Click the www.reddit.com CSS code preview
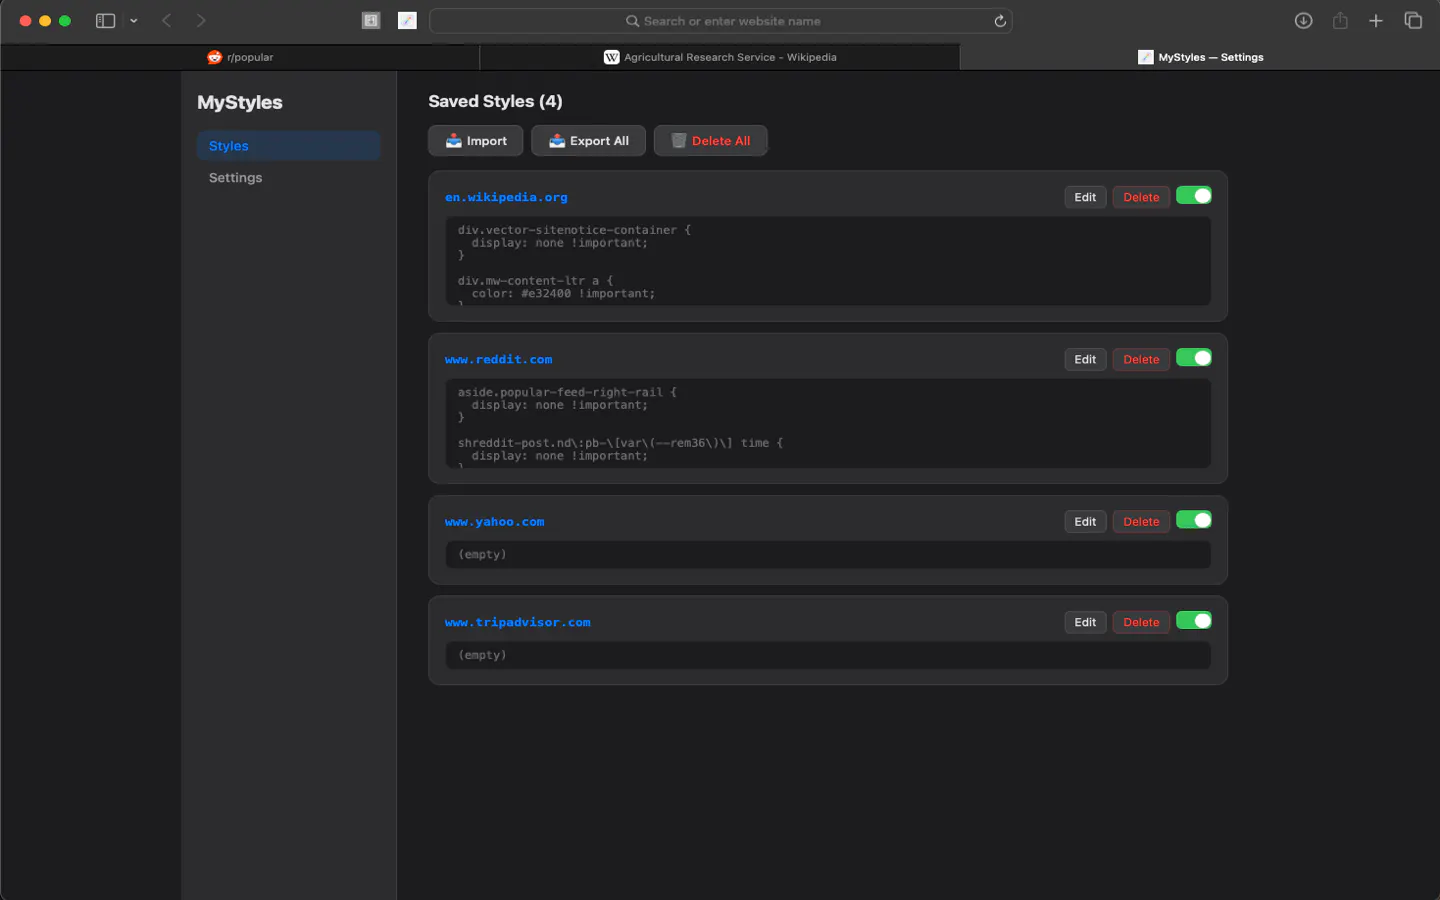The image size is (1440, 900). tap(828, 423)
